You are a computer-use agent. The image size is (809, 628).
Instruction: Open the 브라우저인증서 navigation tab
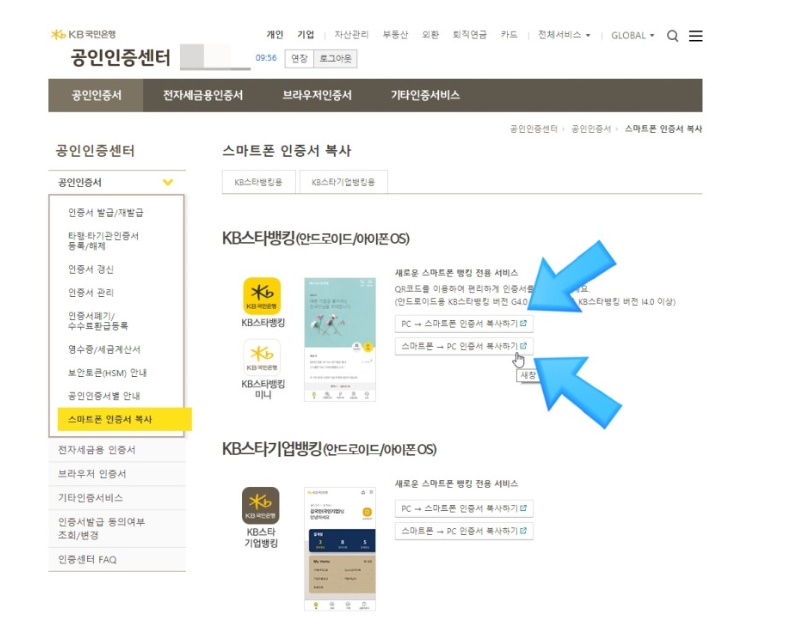317,95
